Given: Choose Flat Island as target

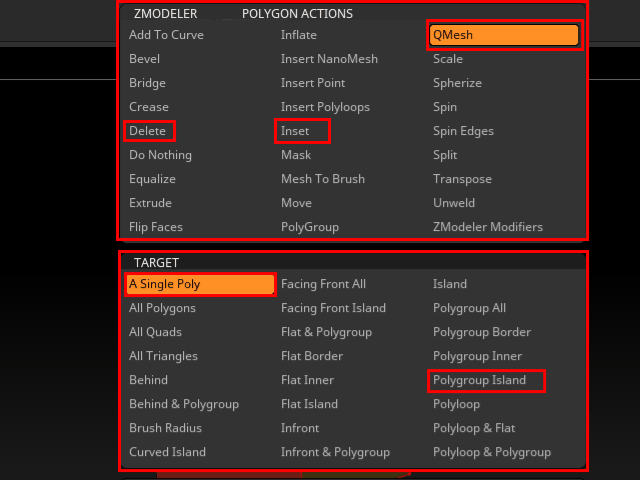Looking at the screenshot, I should (309, 404).
